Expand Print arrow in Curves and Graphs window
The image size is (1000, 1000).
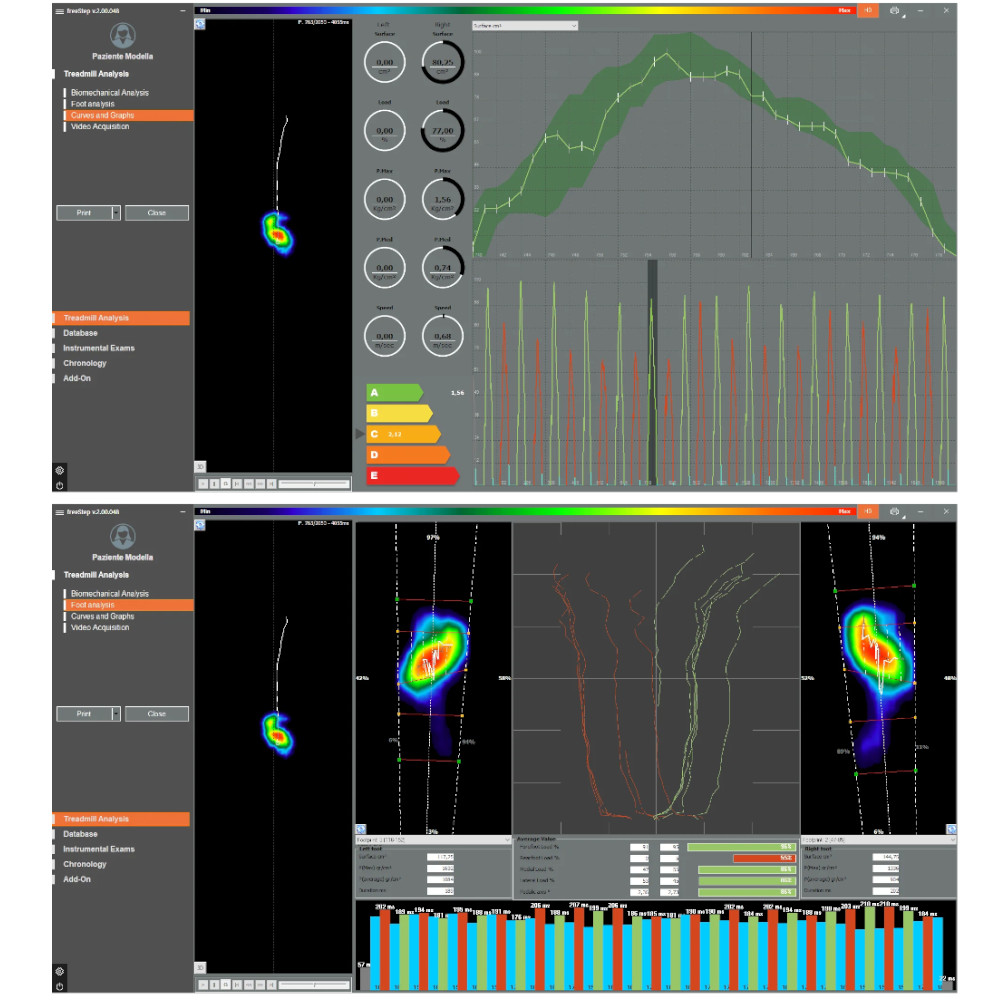115,213
